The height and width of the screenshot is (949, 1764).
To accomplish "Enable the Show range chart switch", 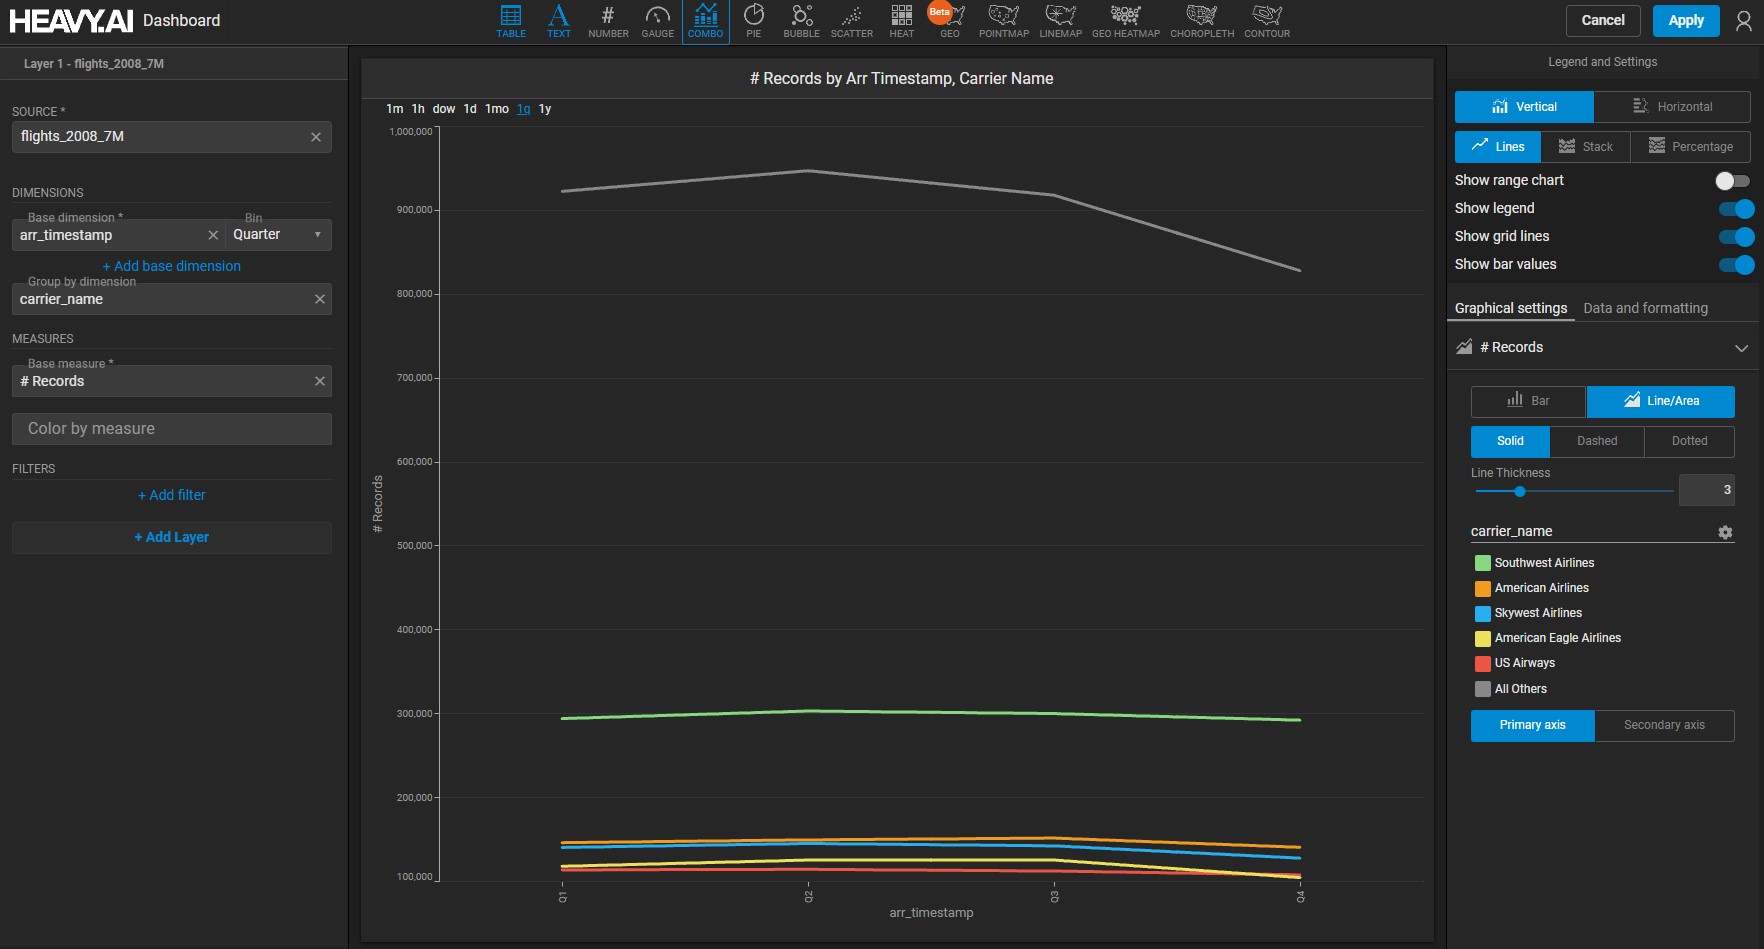I will (1733, 181).
